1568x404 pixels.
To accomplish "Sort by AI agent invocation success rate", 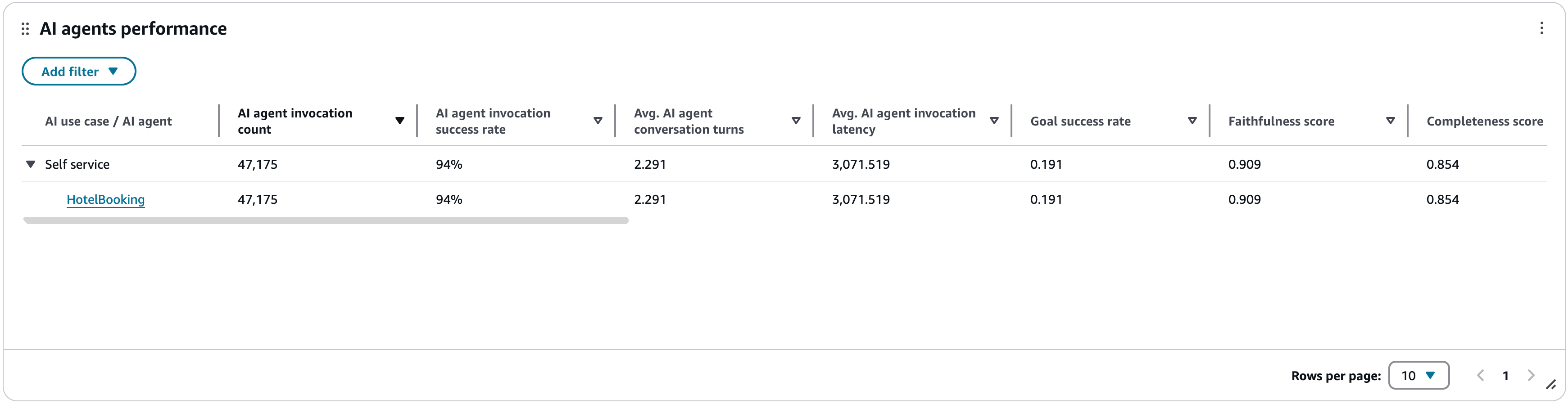I will click(x=598, y=121).
